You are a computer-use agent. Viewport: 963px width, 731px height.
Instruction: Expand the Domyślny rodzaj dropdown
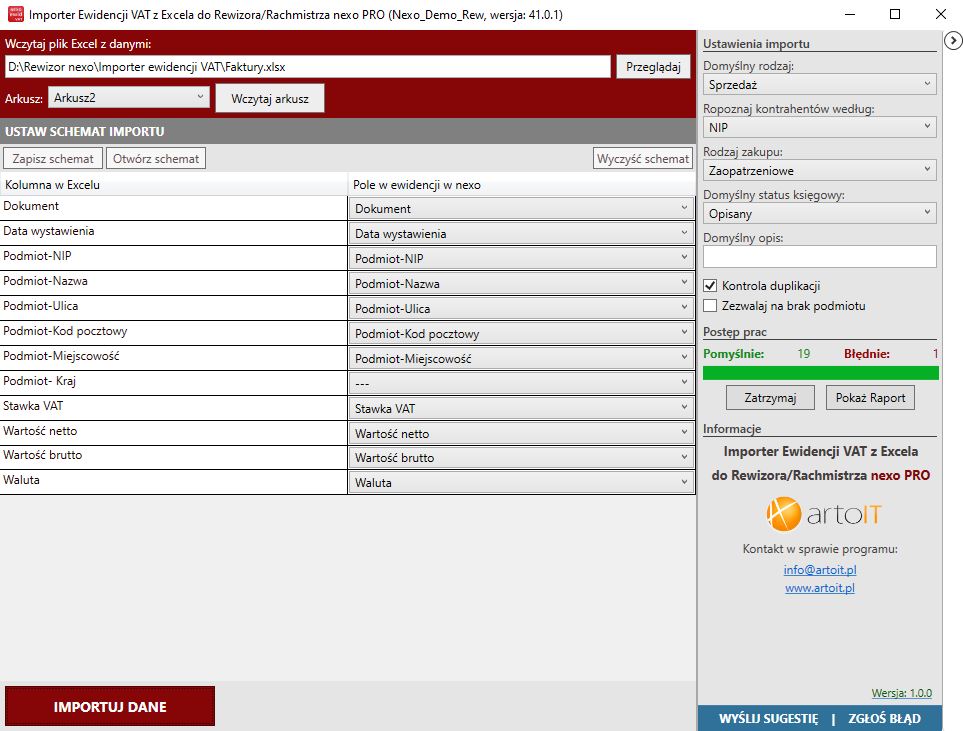pyautogui.click(x=819, y=85)
